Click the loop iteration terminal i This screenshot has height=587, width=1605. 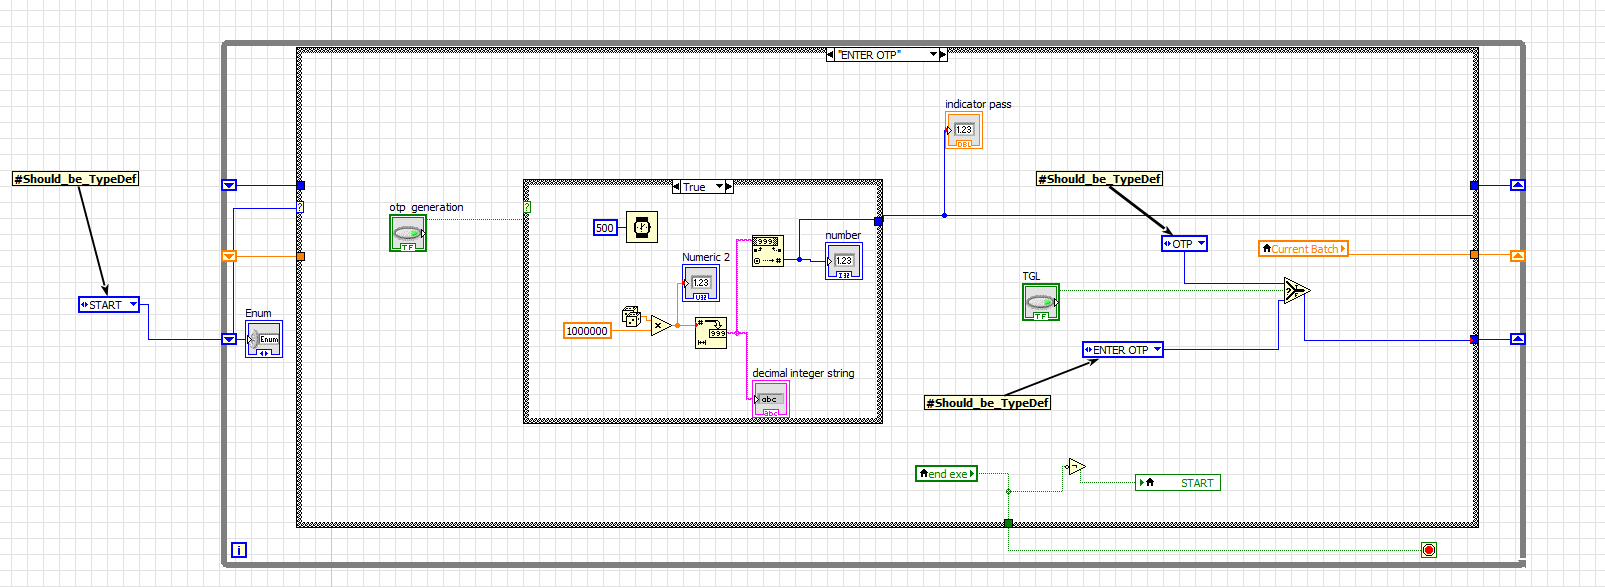coord(239,550)
